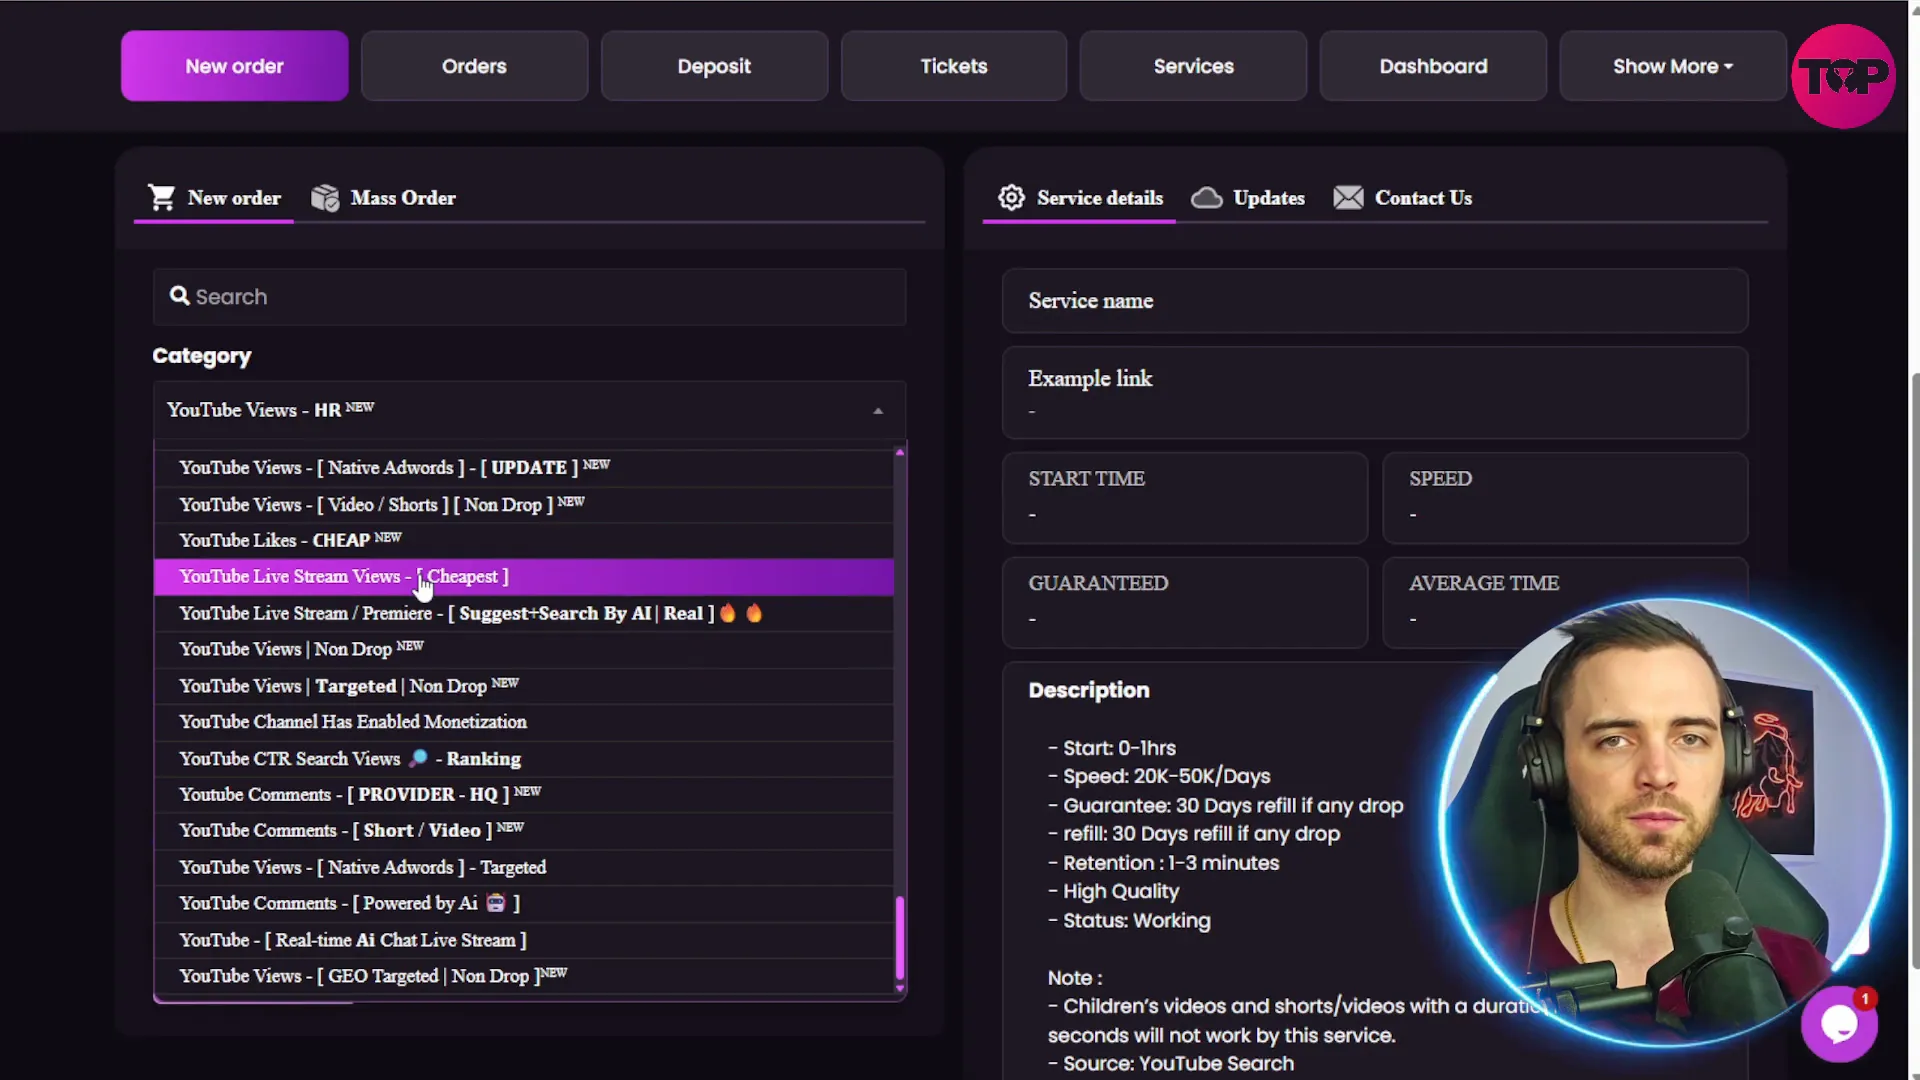Click the SPEED info card
Image resolution: width=1920 pixels, height=1080 pixels.
point(1565,498)
